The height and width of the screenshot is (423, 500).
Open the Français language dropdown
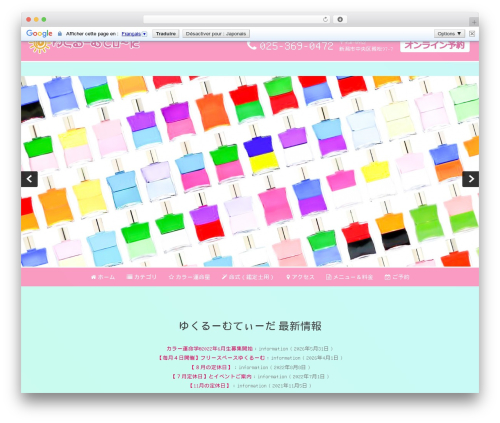(134, 34)
